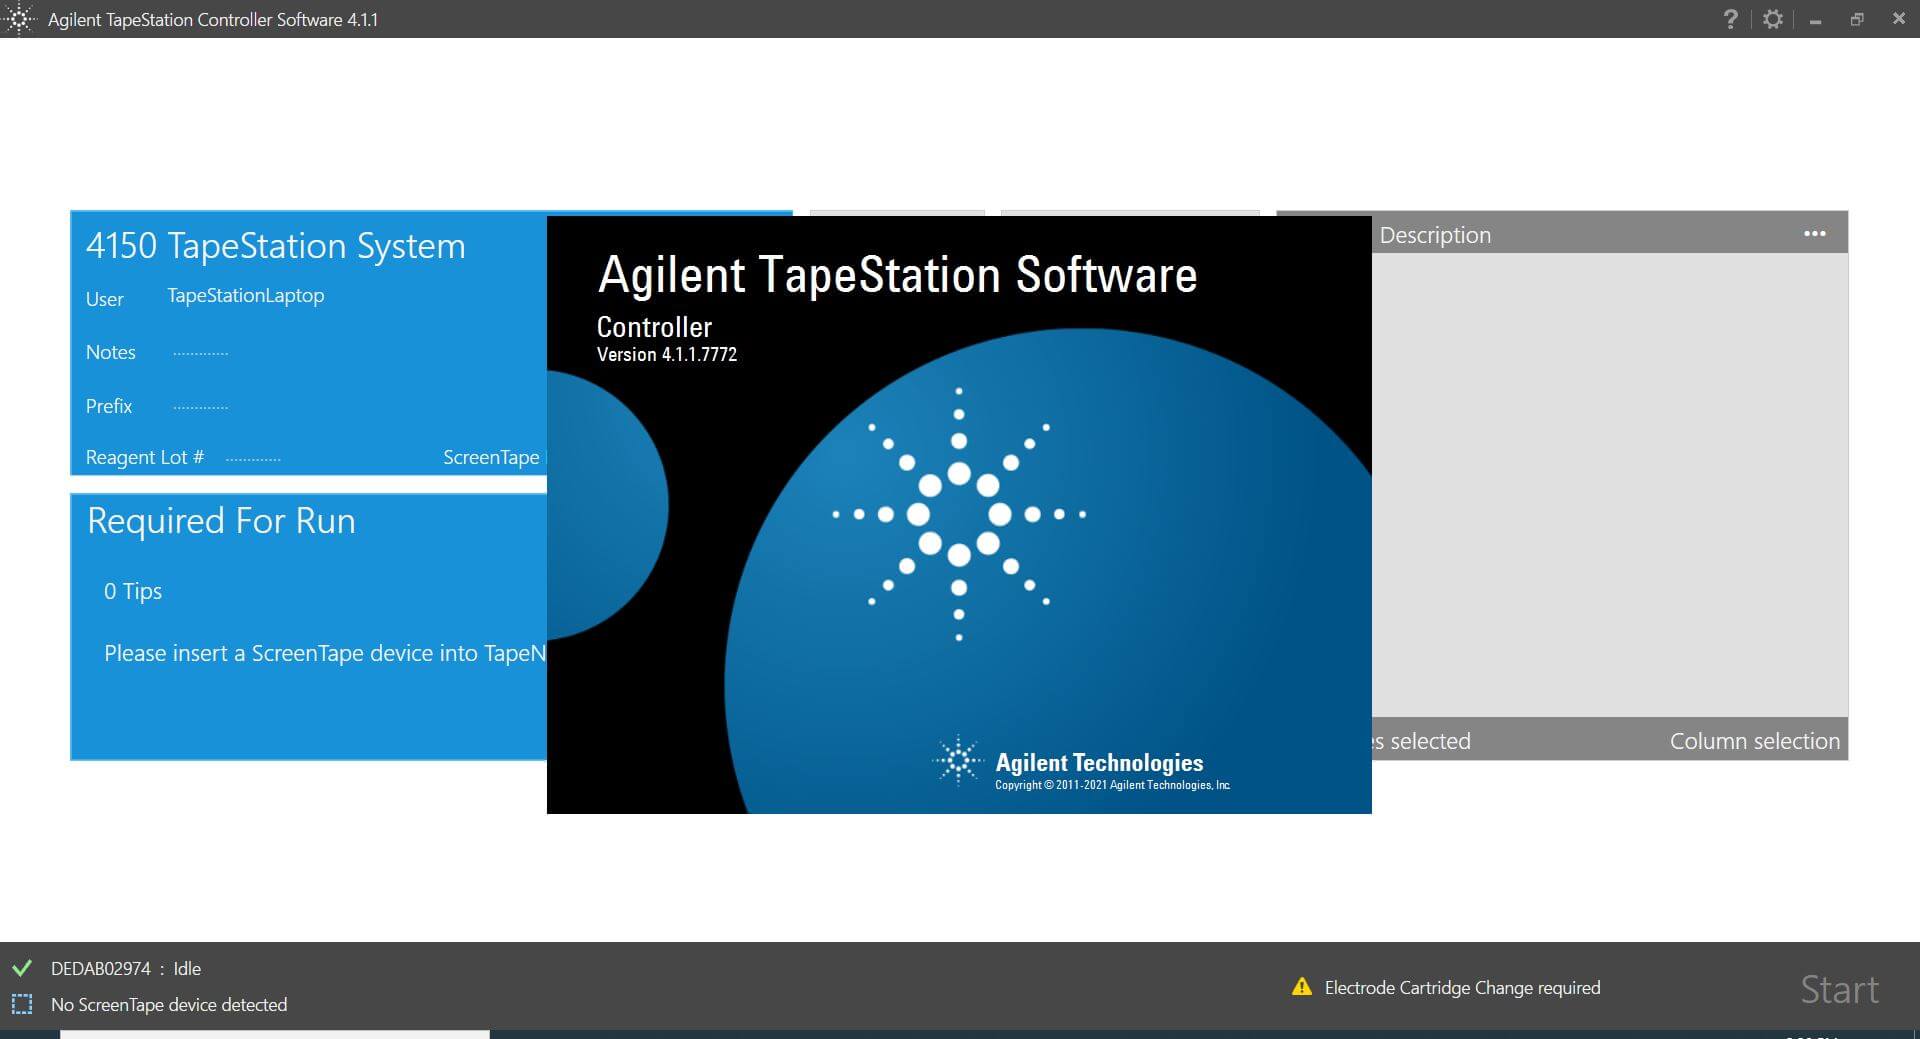The image size is (1920, 1039).
Task: Click the Electrode Cartridge Change required message
Action: click(x=1462, y=988)
